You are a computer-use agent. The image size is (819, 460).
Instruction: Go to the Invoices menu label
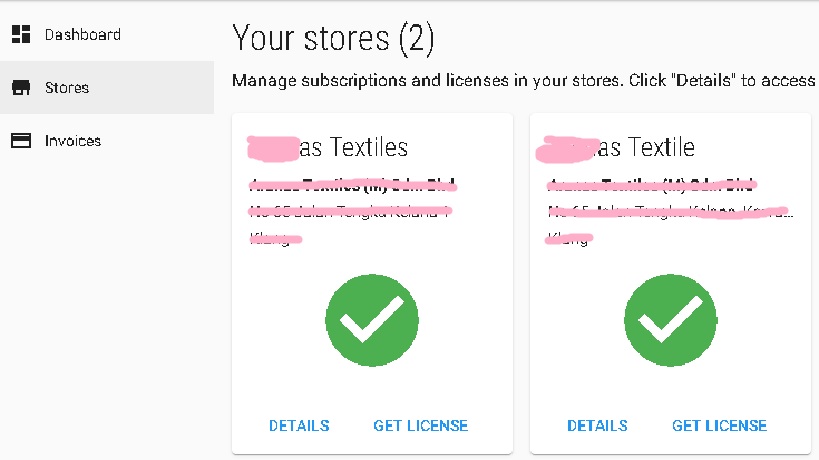click(x=73, y=141)
